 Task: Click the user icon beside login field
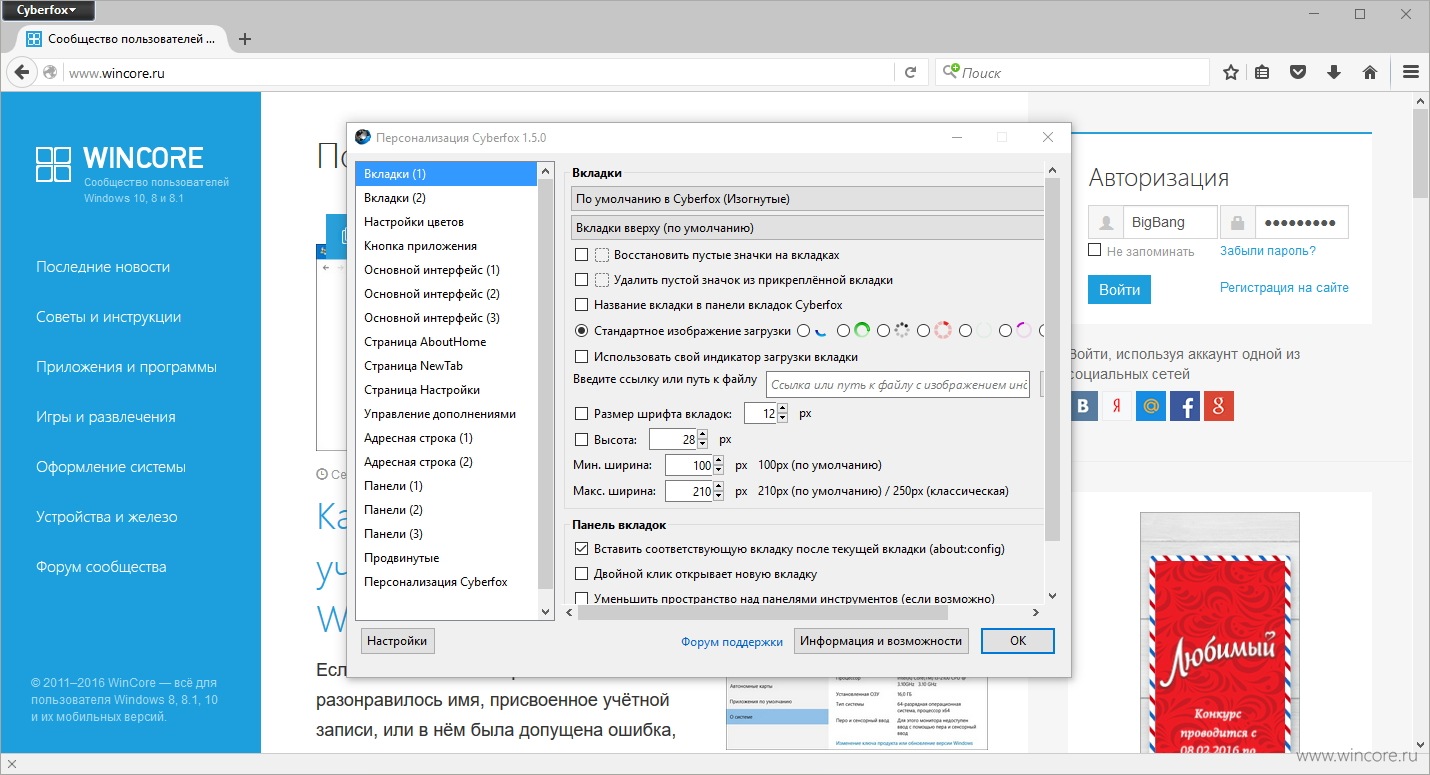(x=1105, y=222)
